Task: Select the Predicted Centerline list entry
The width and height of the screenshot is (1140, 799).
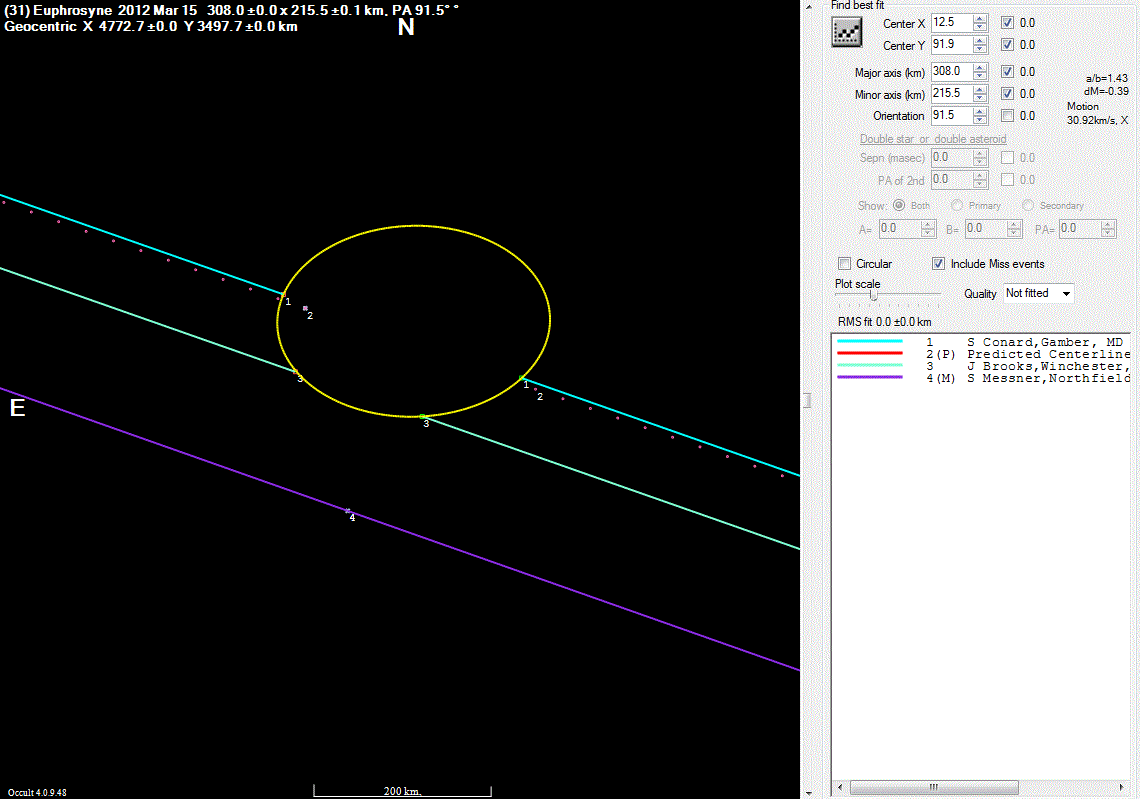Action: click(1048, 354)
